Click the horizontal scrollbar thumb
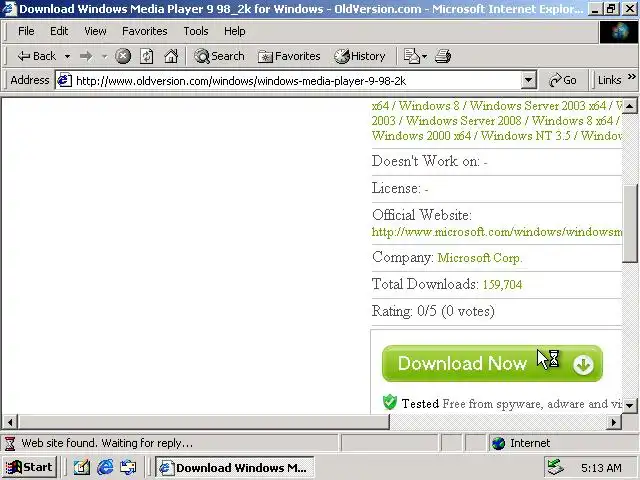This screenshot has width=640, height=480. click(x=204, y=422)
